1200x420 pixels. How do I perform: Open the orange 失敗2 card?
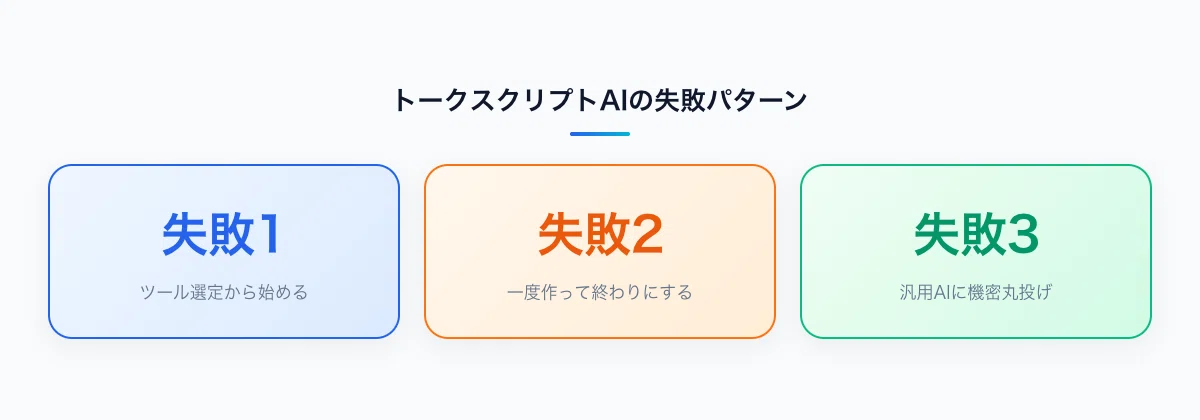point(600,251)
